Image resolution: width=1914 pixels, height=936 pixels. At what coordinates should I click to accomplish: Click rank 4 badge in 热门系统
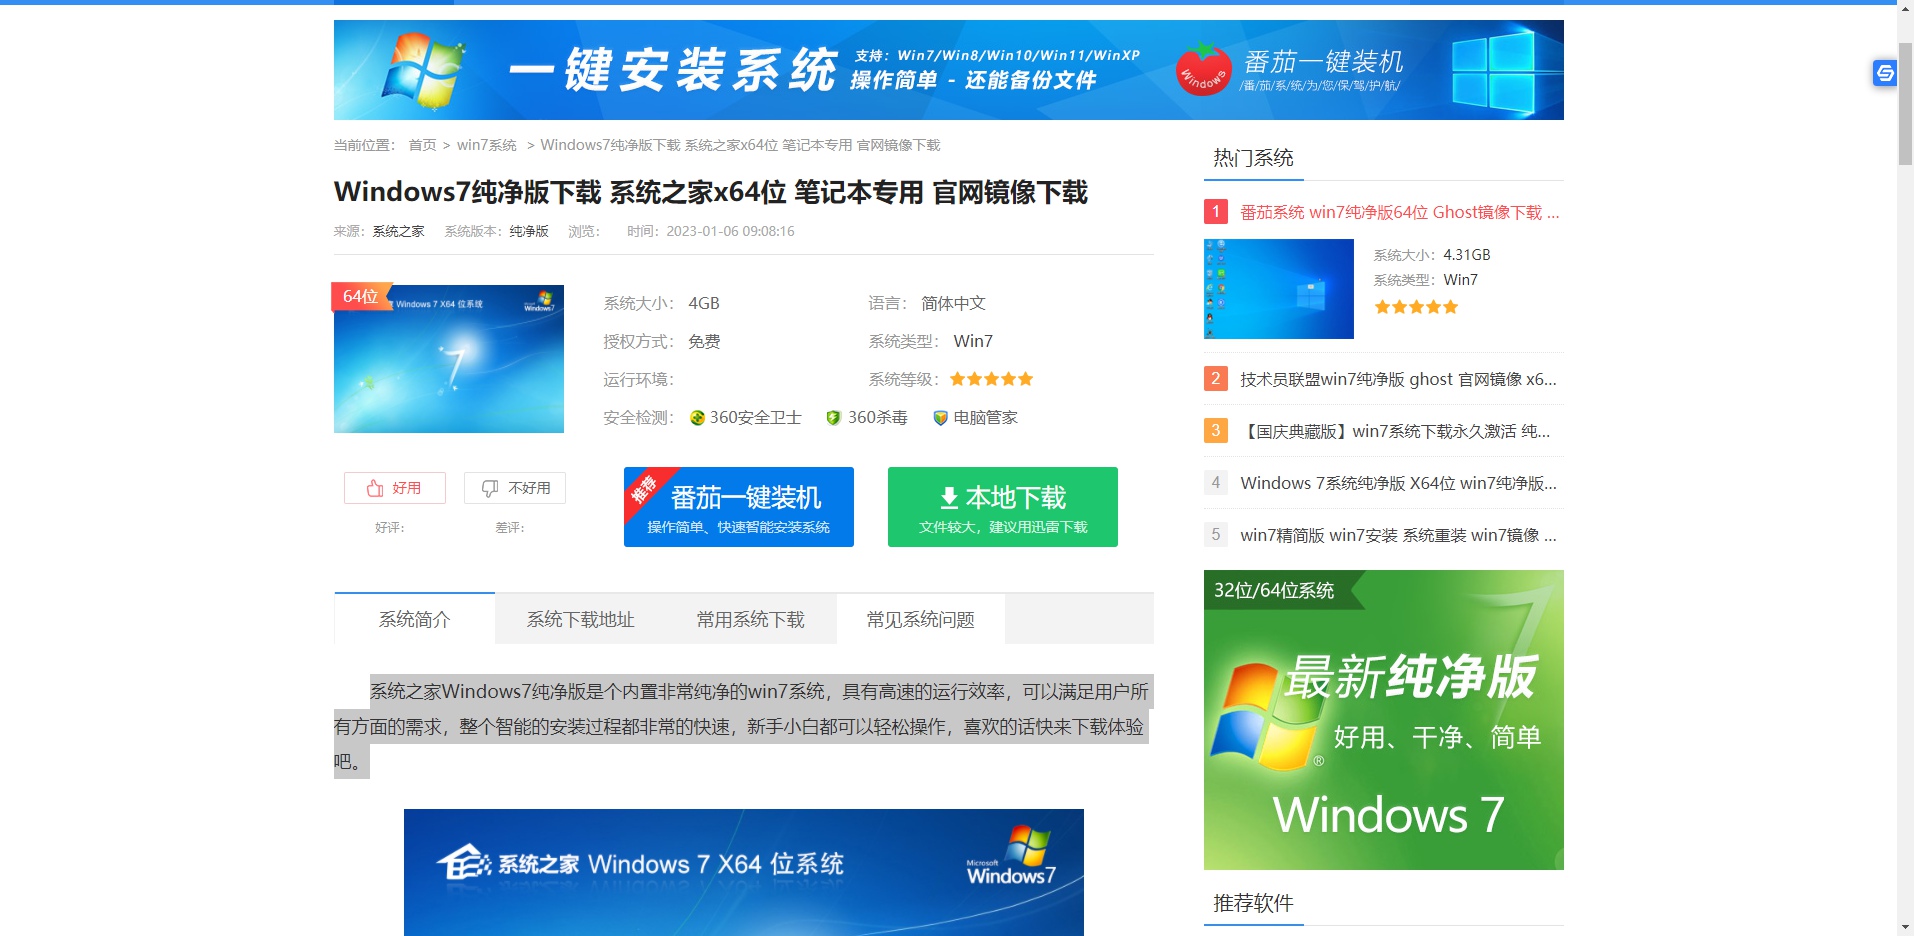1216,482
